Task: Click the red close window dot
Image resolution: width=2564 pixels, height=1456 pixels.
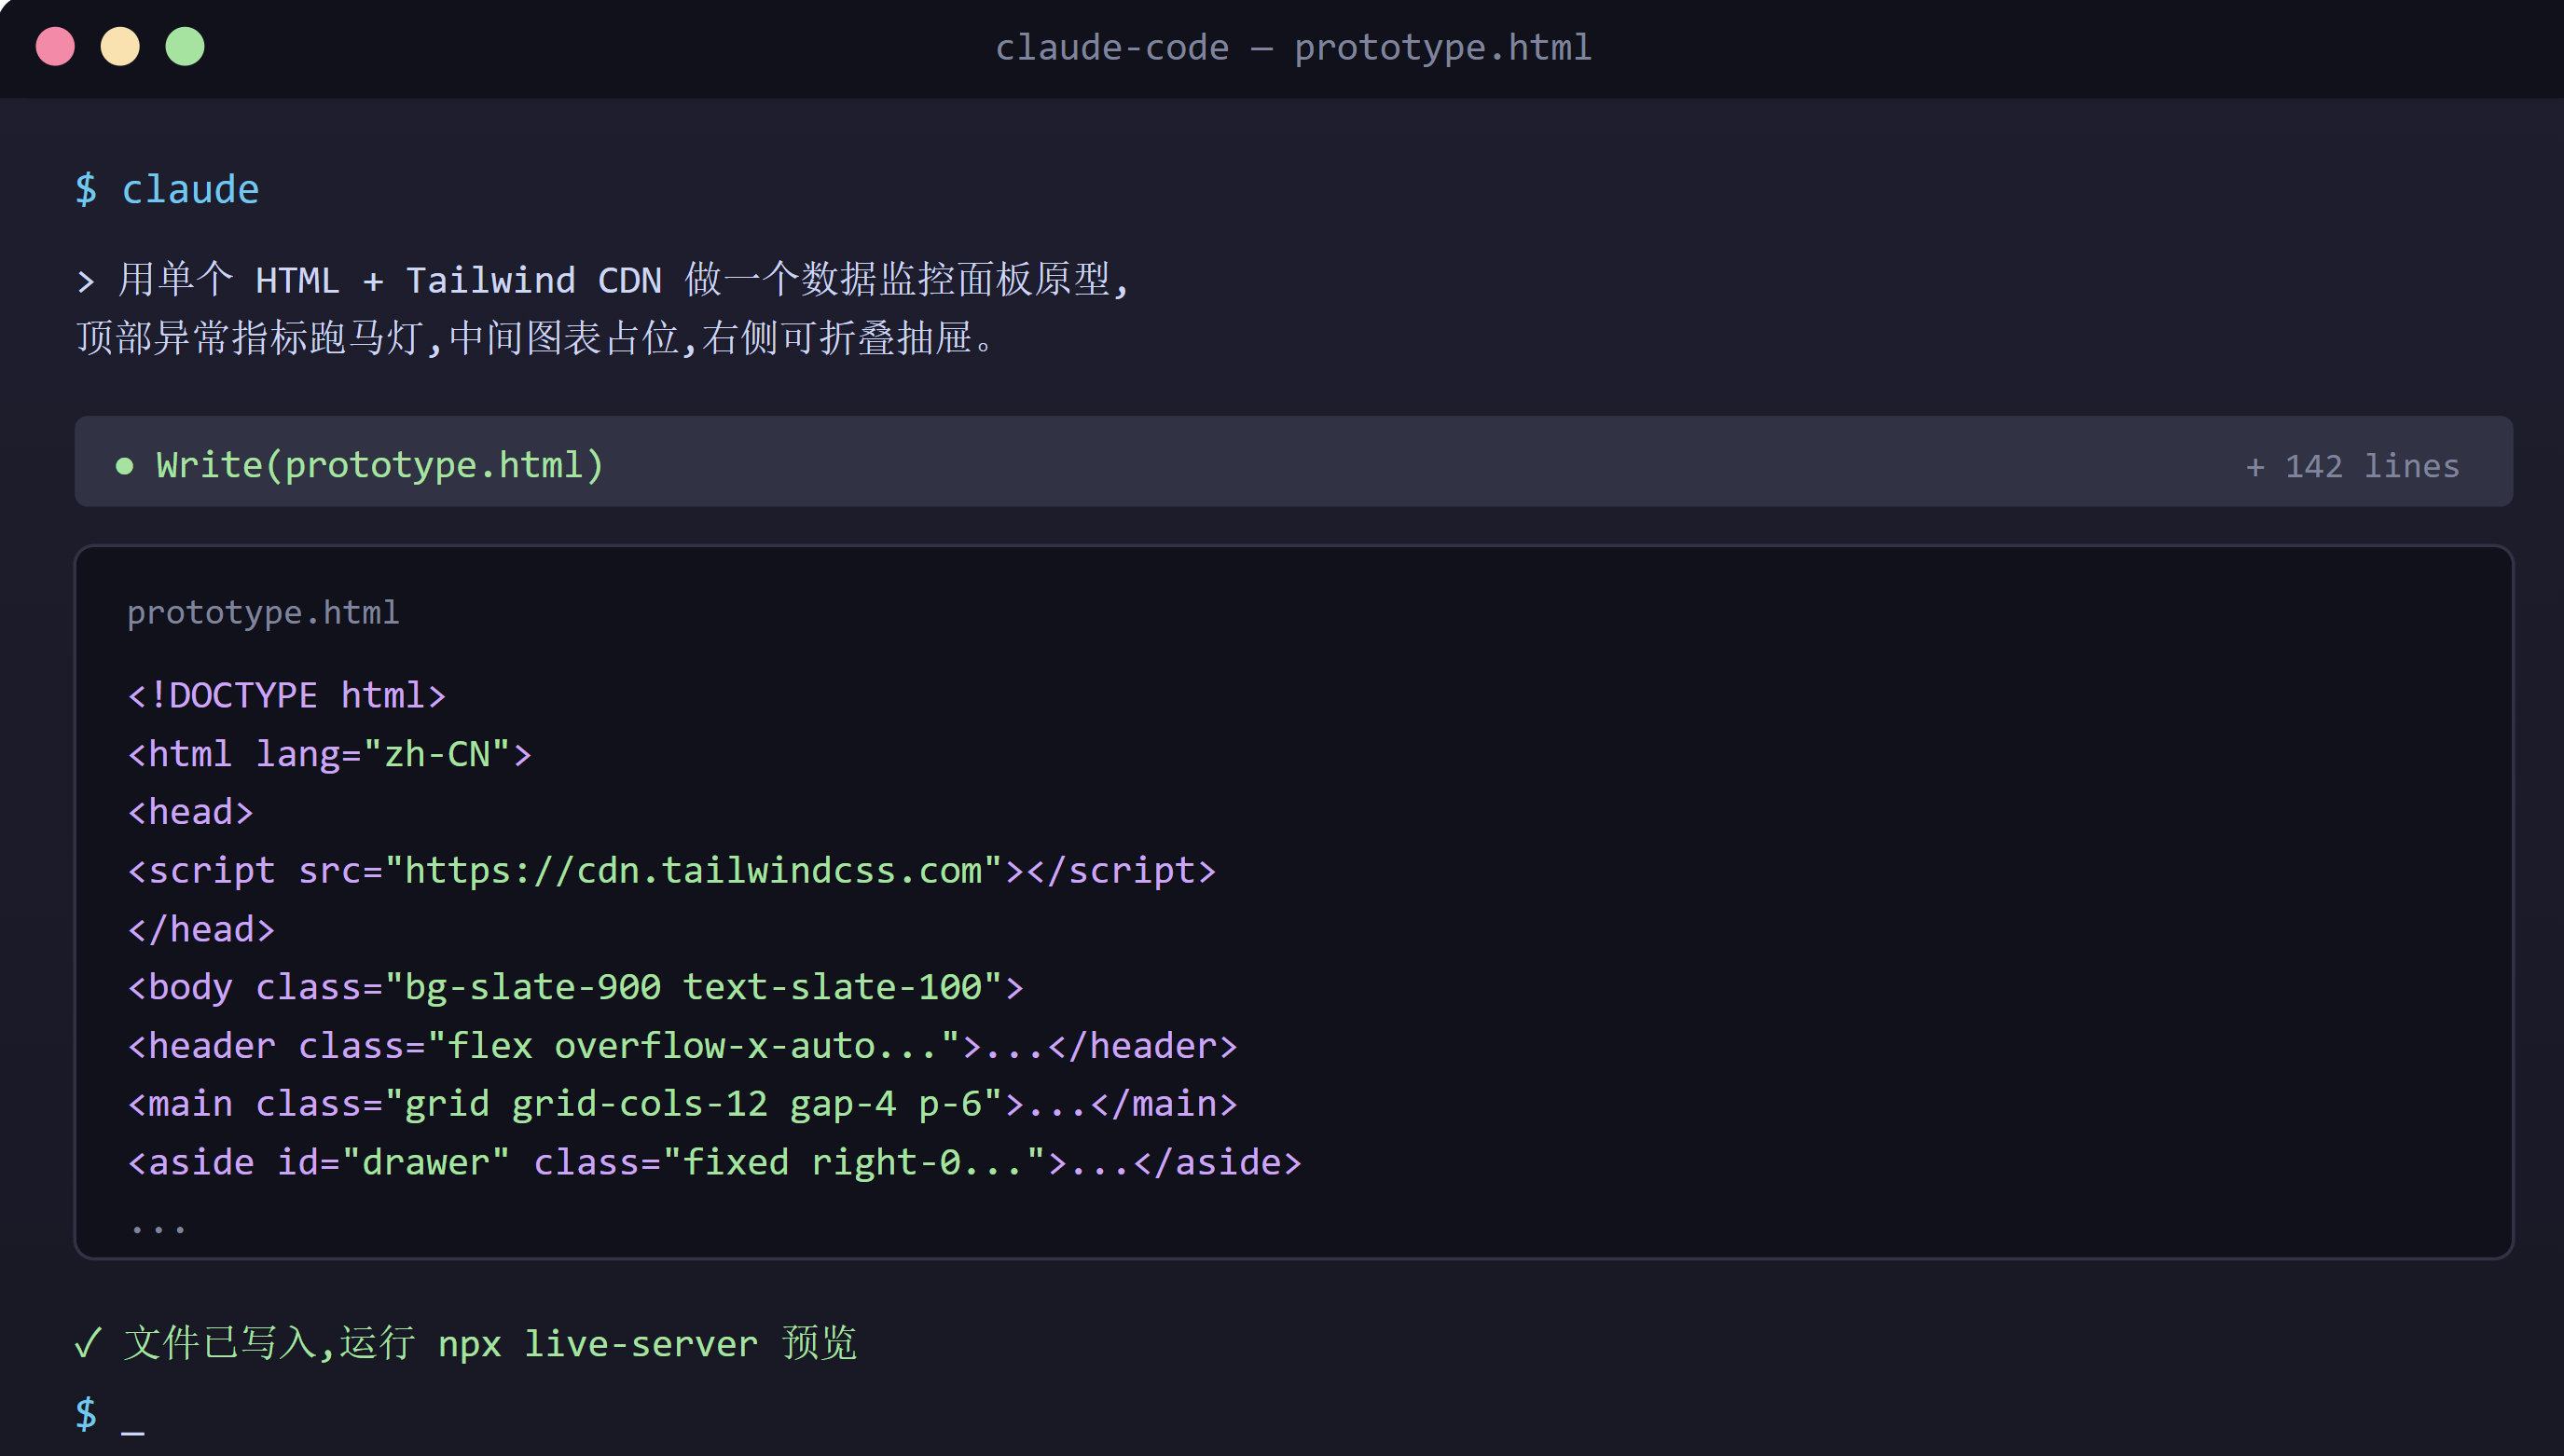Action: coord(55,47)
